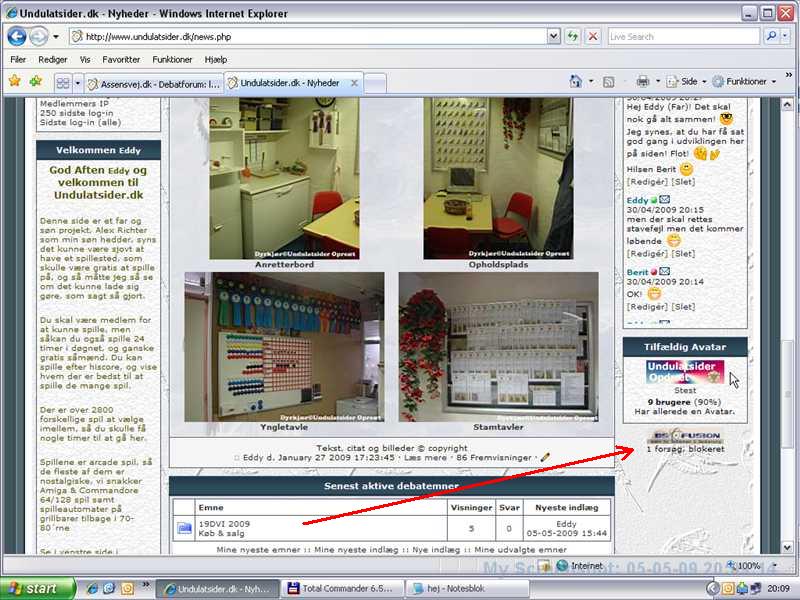Viewport: 800px width, 600px height.
Task: Click the RSS feeds icon
Action: coord(608,82)
